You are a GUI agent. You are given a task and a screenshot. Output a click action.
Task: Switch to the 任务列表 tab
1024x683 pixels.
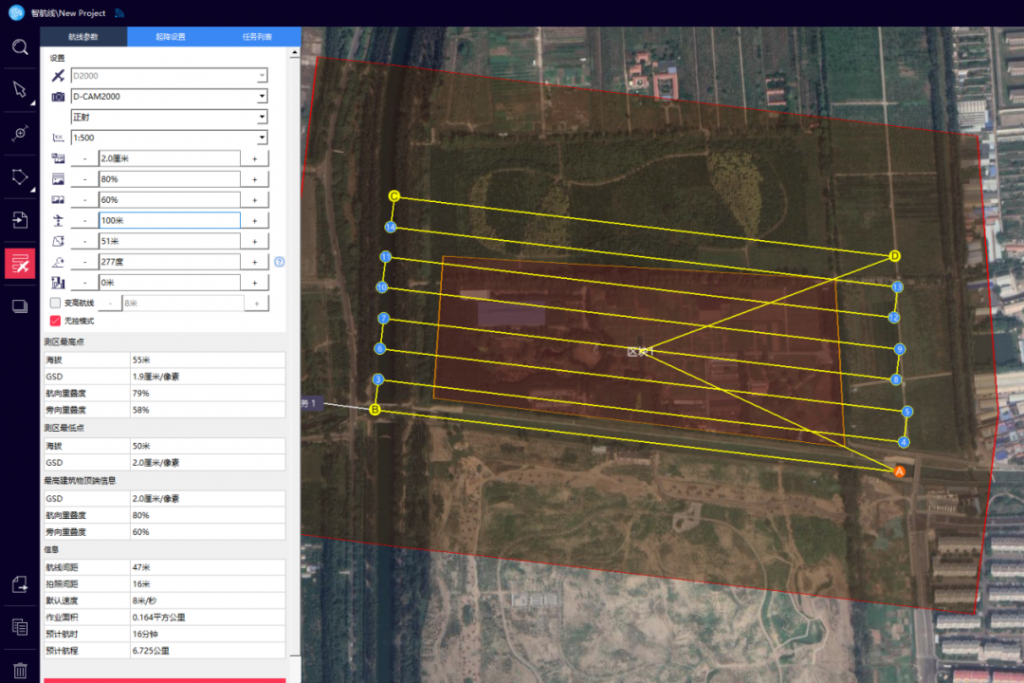pyautogui.click(x=256, y=36)
